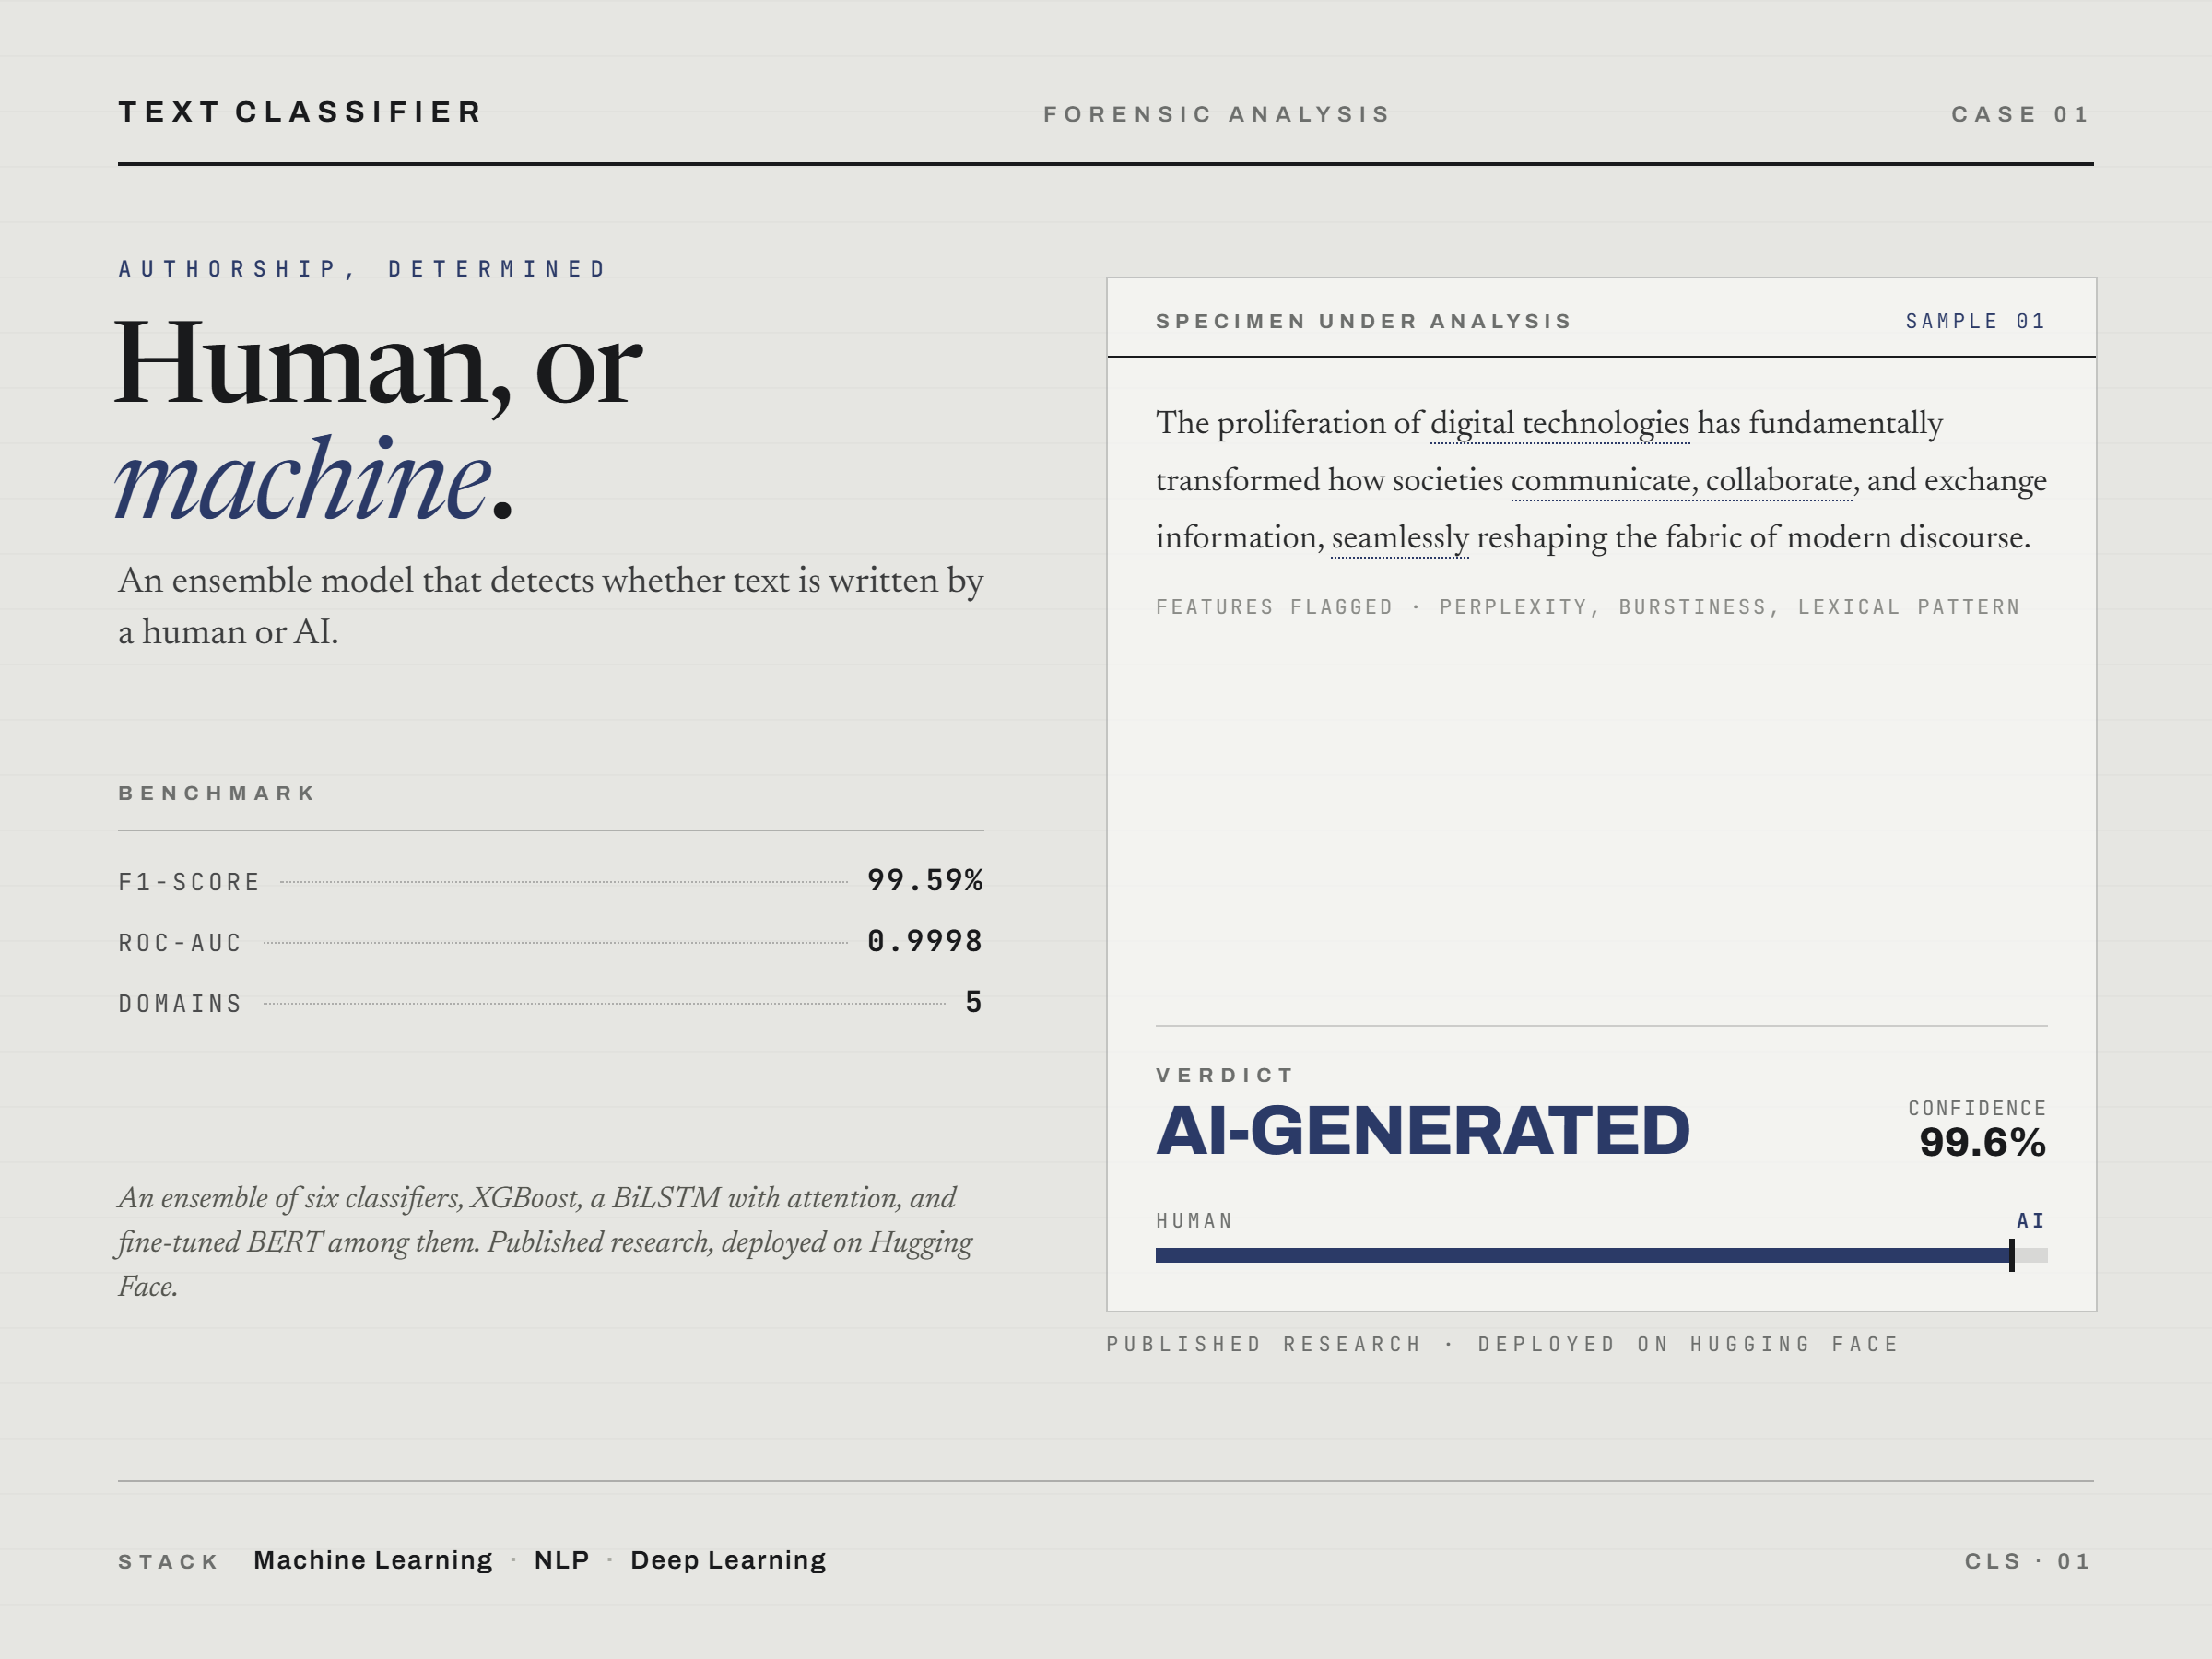Click the HUMAN label above the bar
This screenshot has width=2212, height=1659.
click(x=1194, y=1221)
